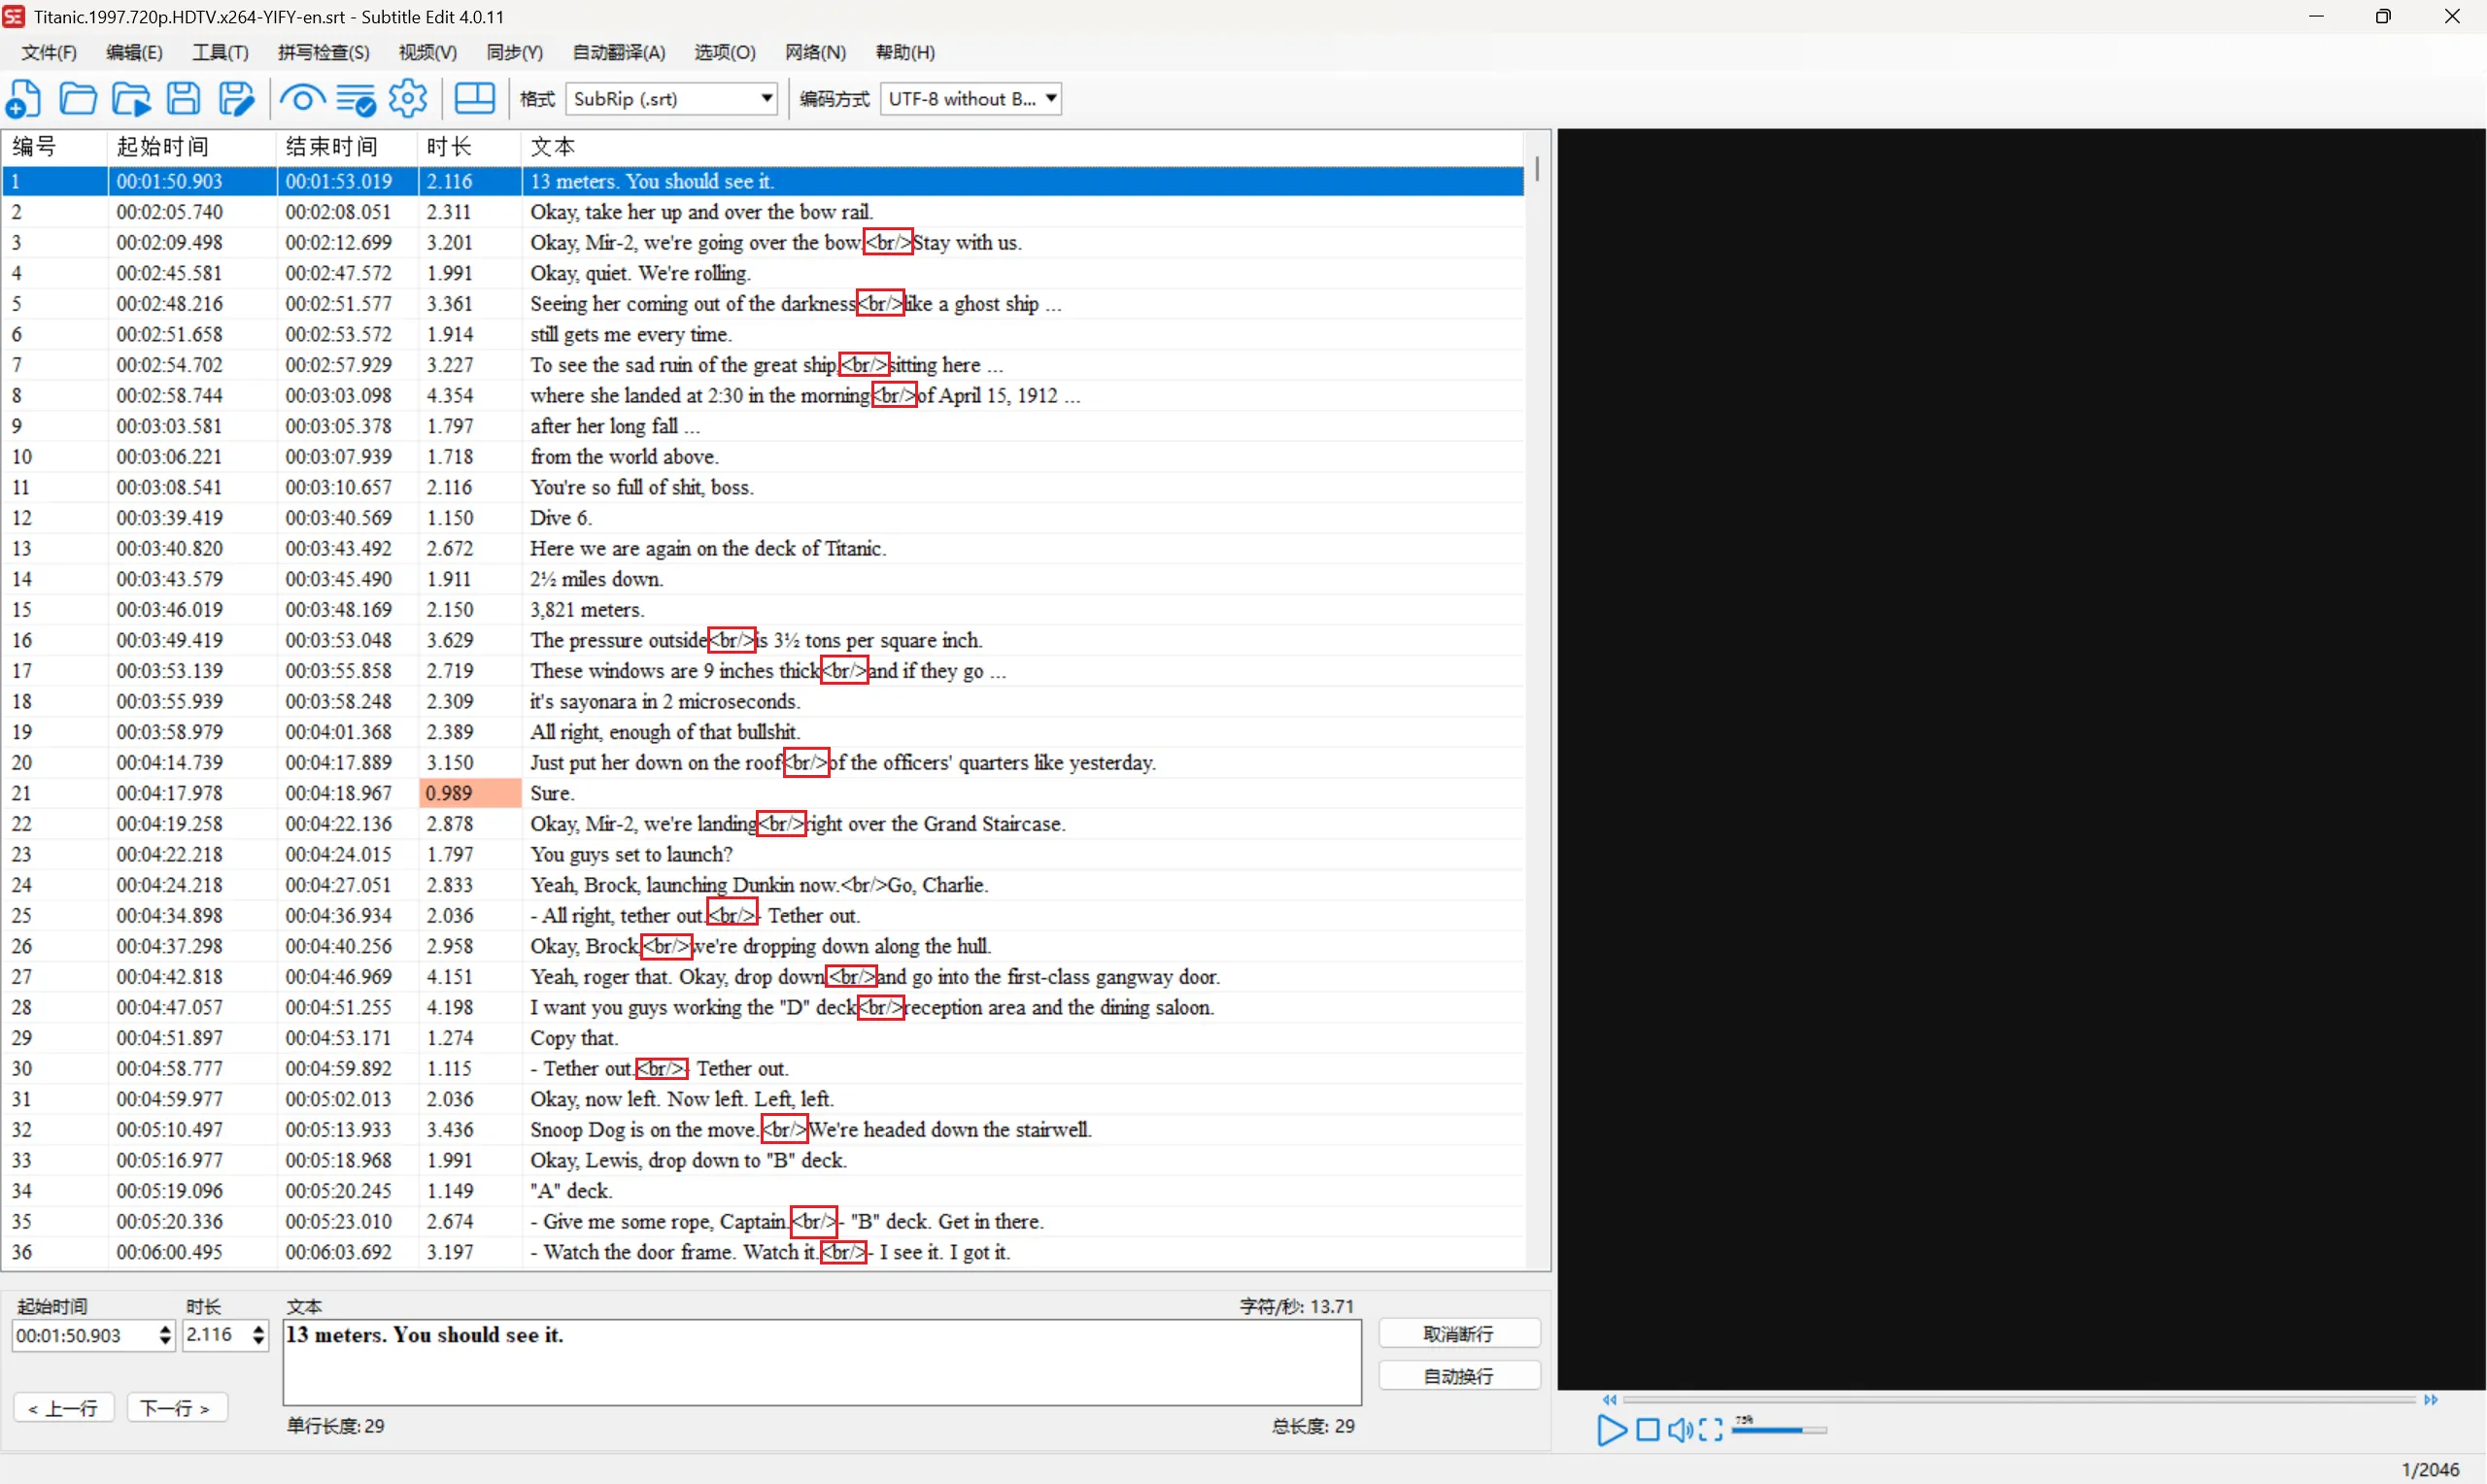Click the spell check list icon
Image resolution: width=2487 pixels, height=1484 pixels.
coord(355,99)
